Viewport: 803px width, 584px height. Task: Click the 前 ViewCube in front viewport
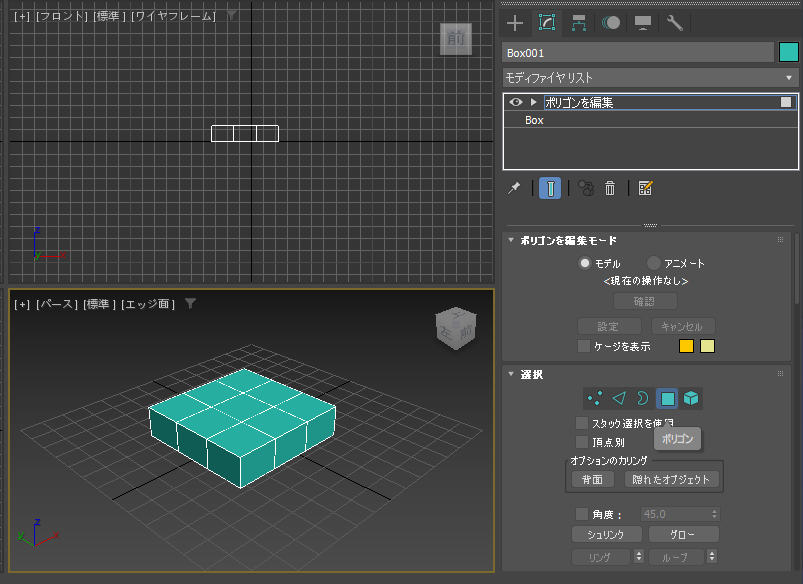456,39
